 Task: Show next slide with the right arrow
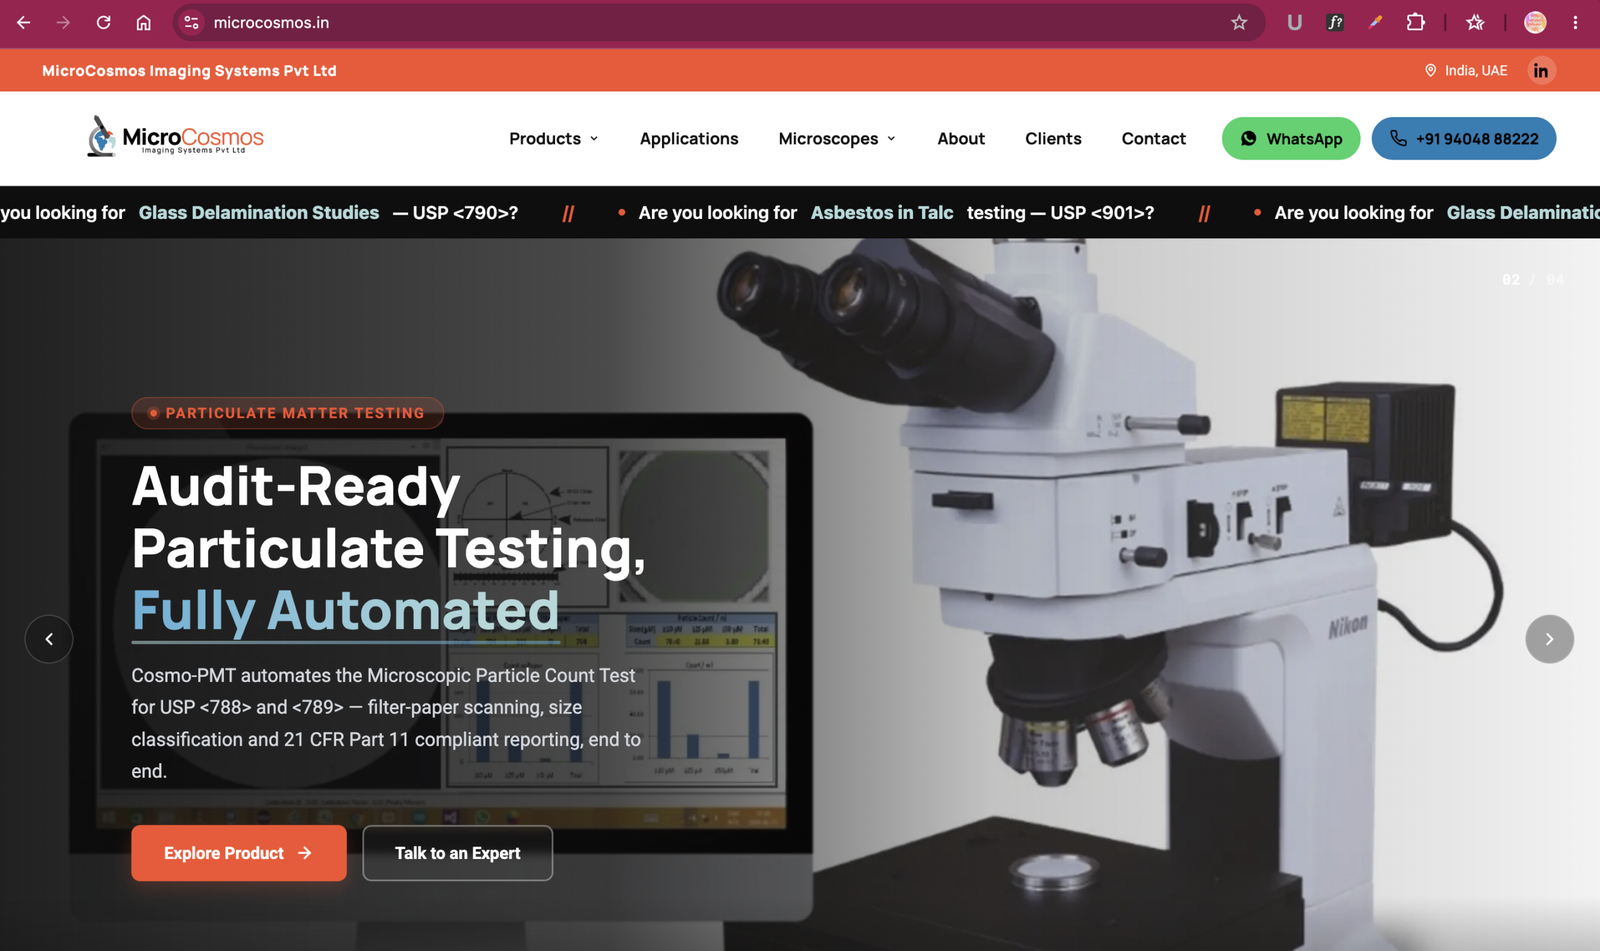(x=1549, y=639)
